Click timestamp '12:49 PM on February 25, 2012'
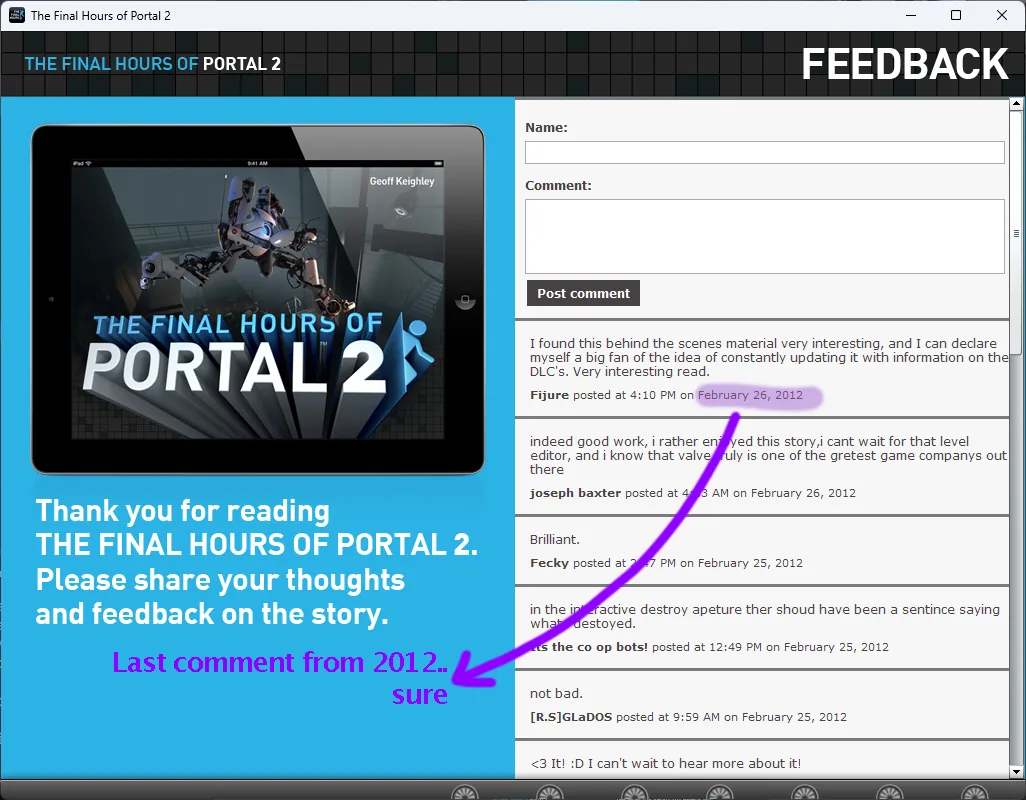1026x800 pixels. pos(799,648)
